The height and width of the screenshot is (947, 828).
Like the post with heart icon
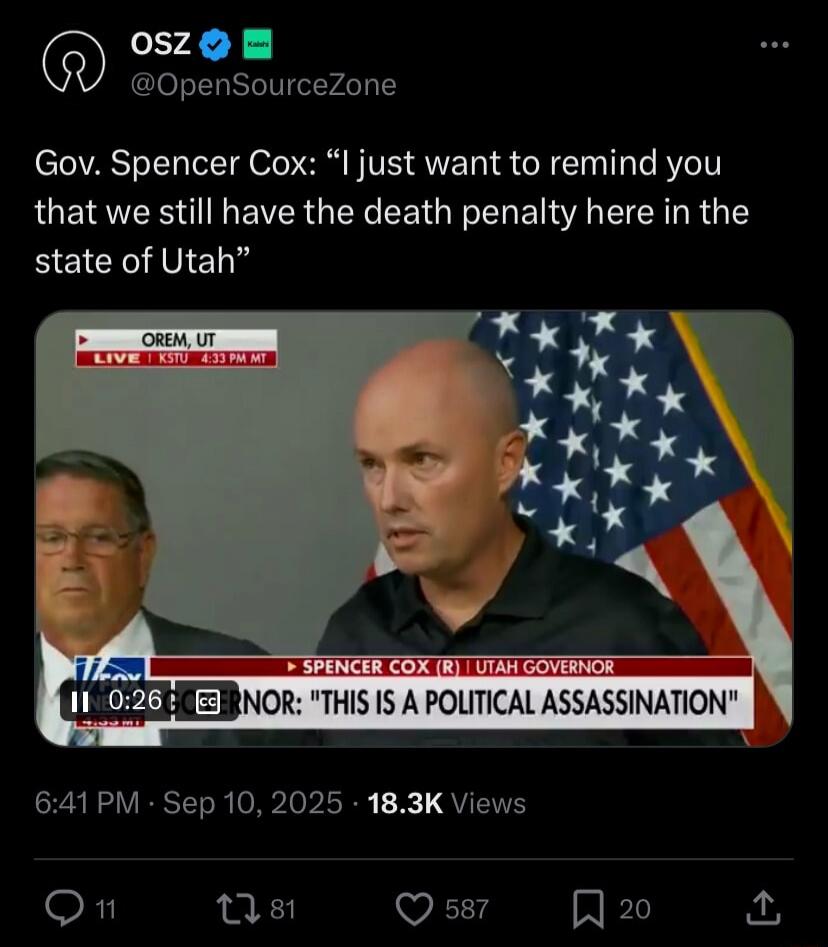coord(414,909)
